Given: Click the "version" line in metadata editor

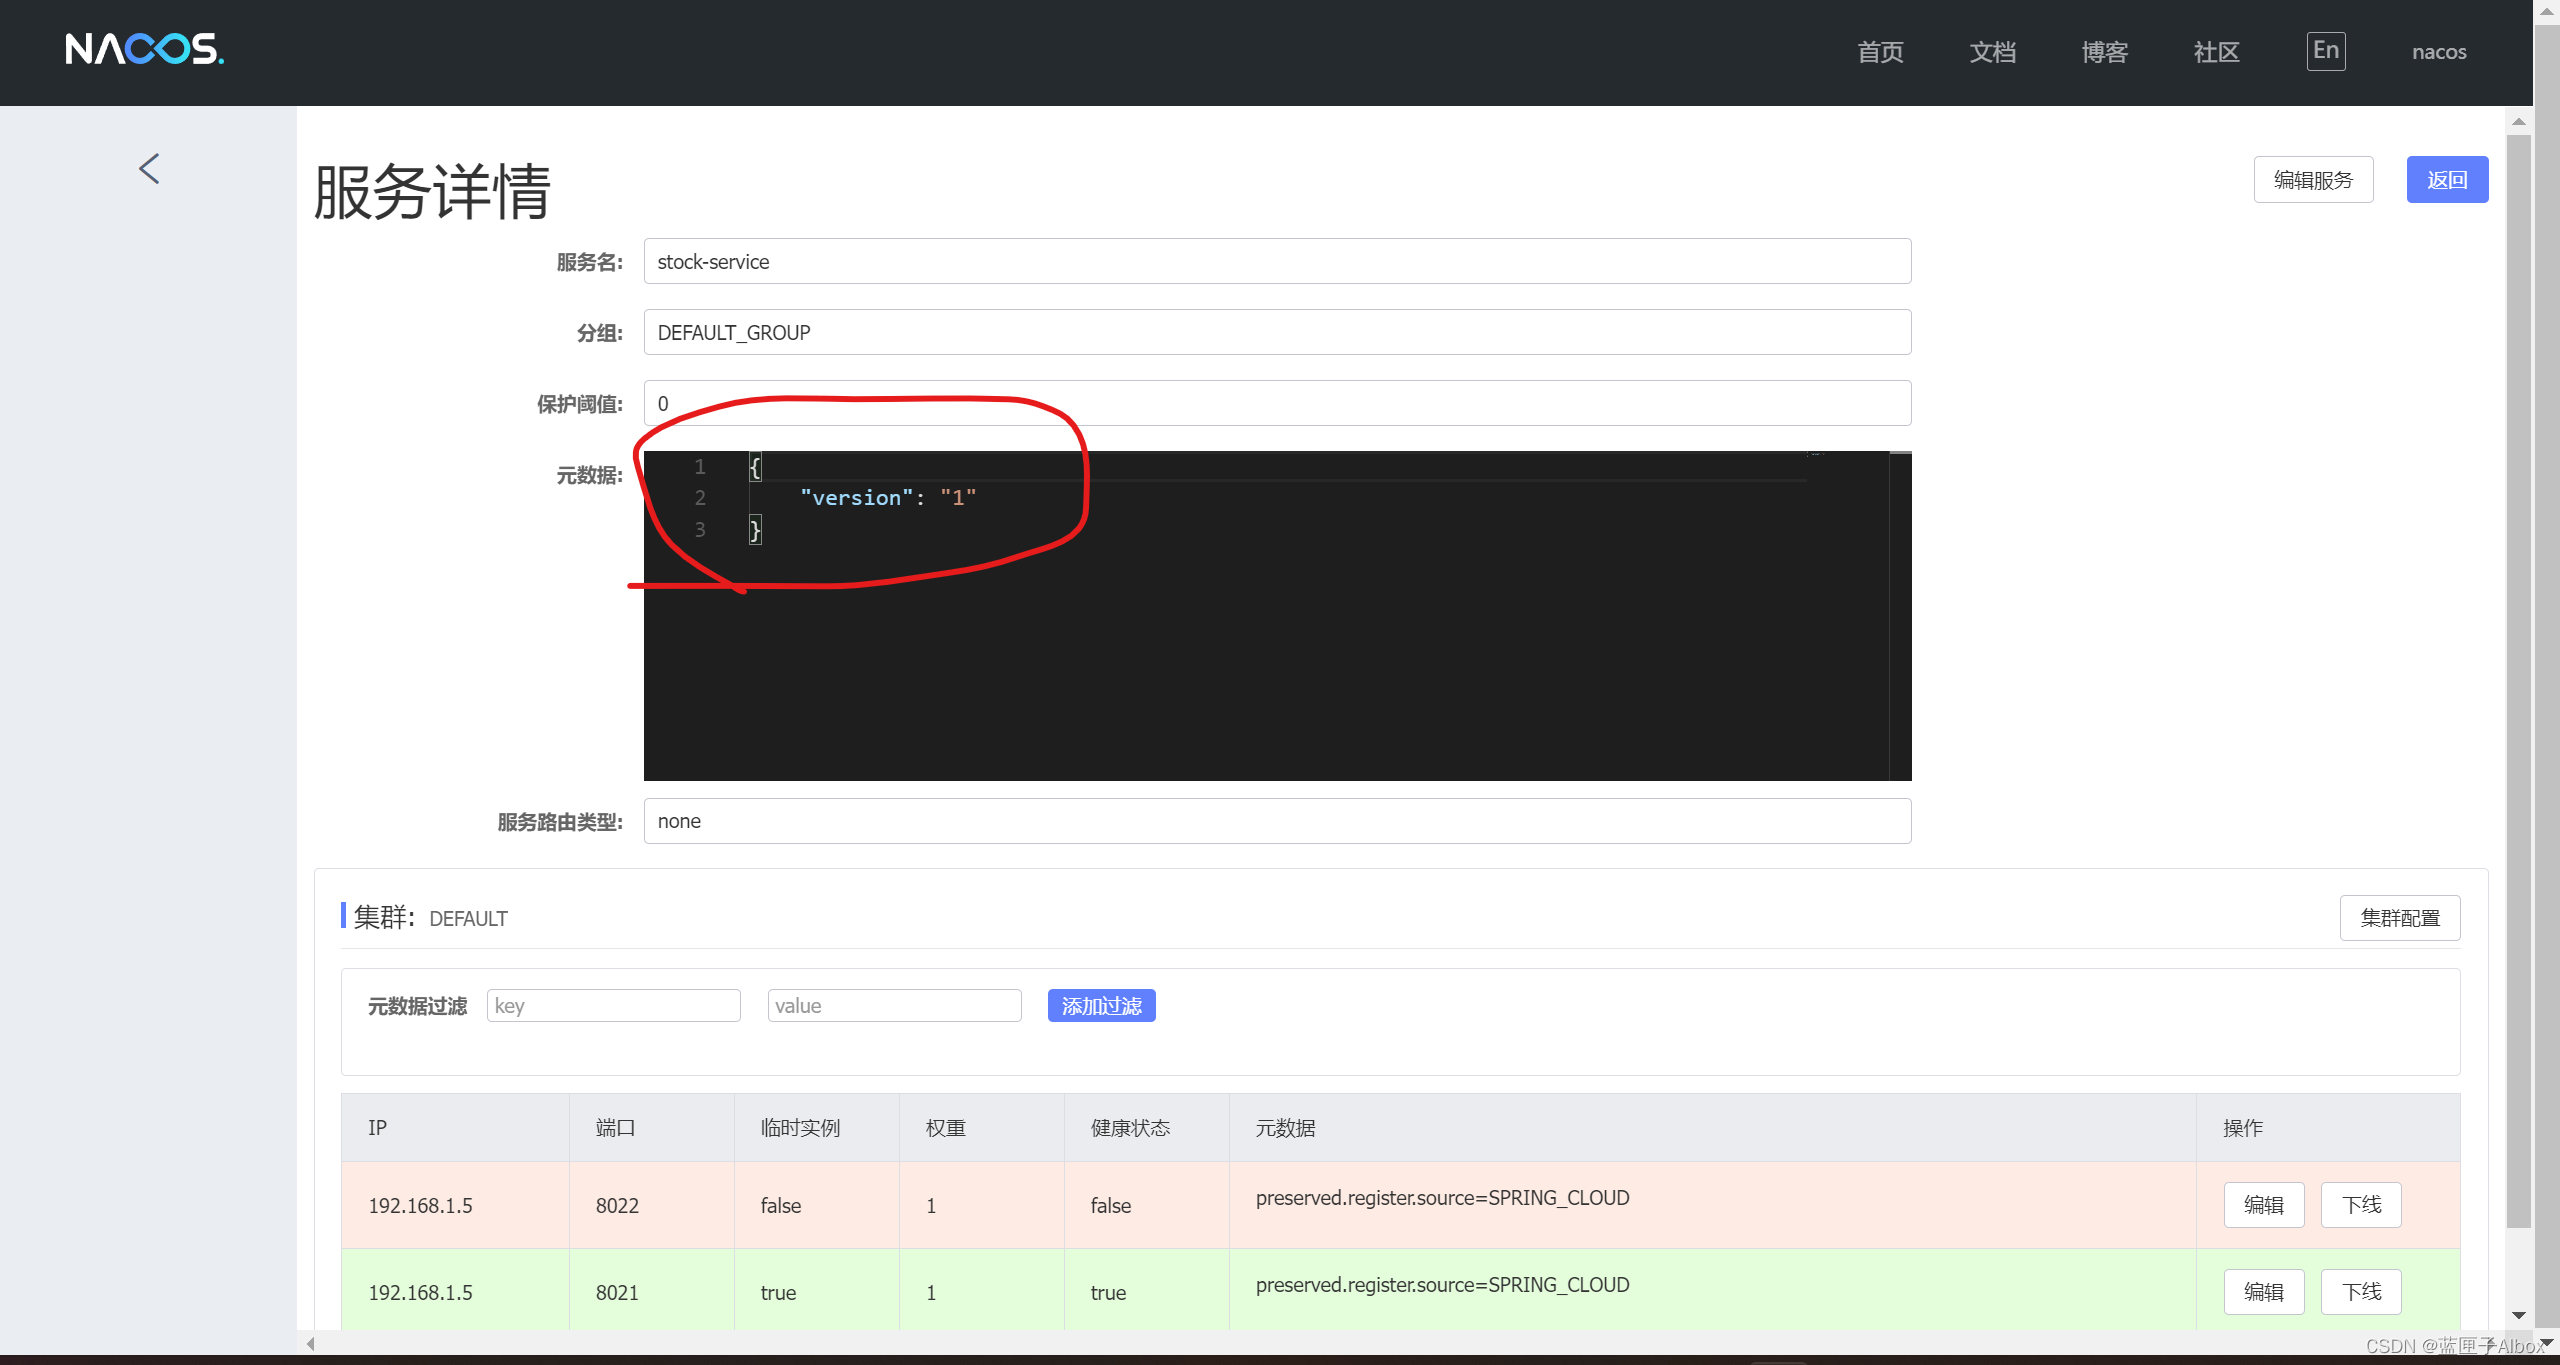Looking at the screenshot, I should 888,498.
